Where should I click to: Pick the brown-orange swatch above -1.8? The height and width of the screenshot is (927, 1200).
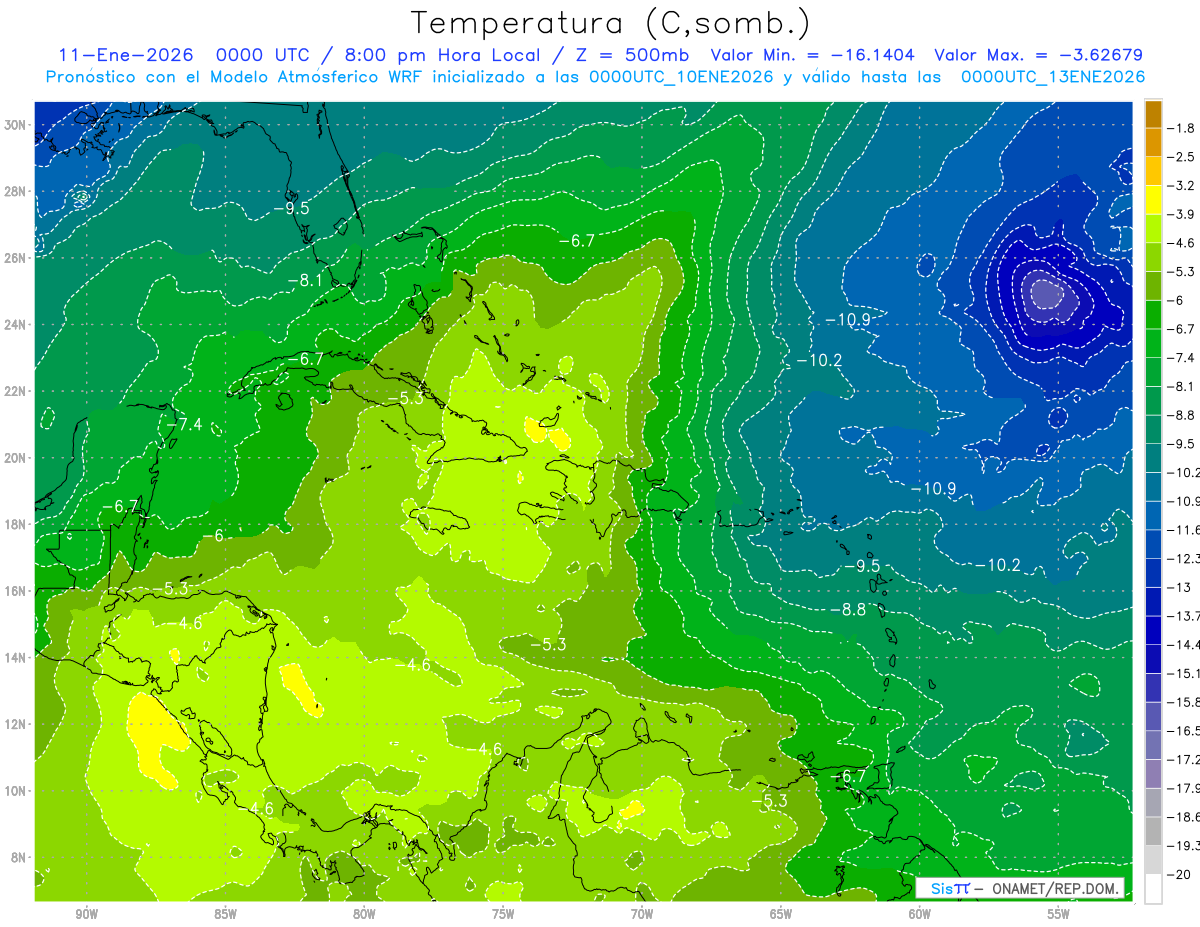pyautogui.click(x=1153, y=113)
